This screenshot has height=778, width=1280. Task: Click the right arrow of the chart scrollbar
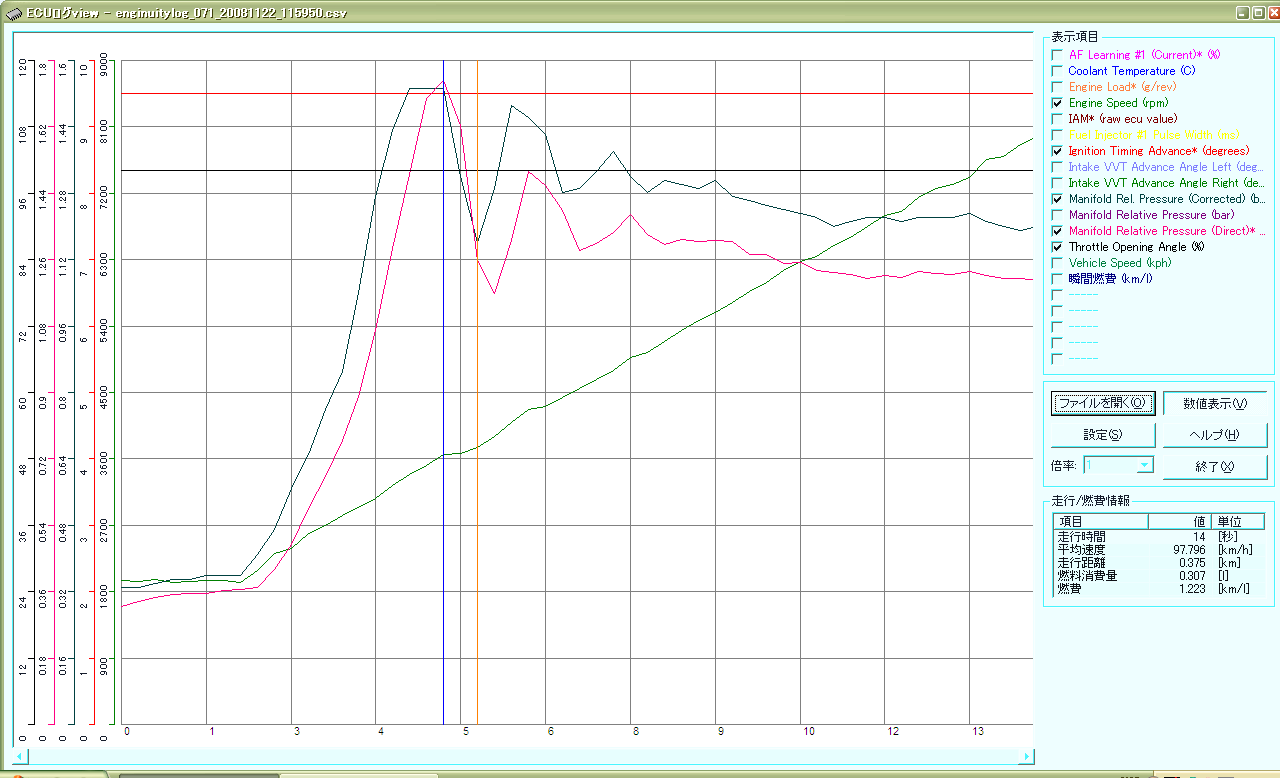click(1027, 756)
